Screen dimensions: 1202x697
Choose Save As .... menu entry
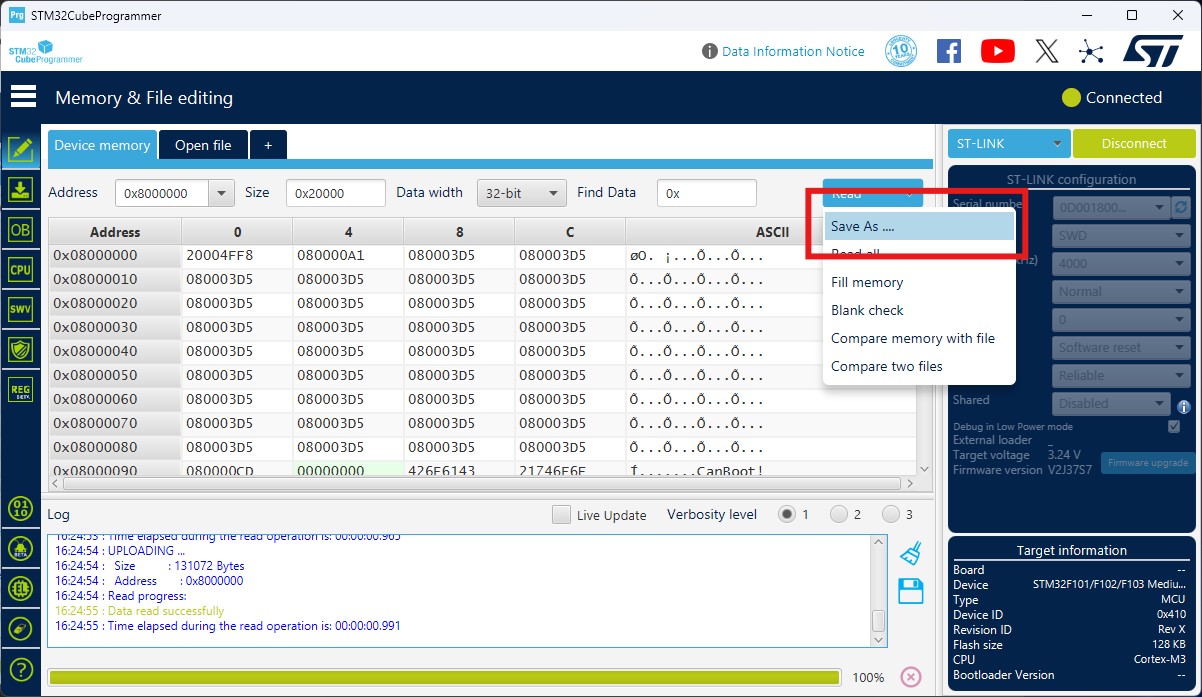919,226
